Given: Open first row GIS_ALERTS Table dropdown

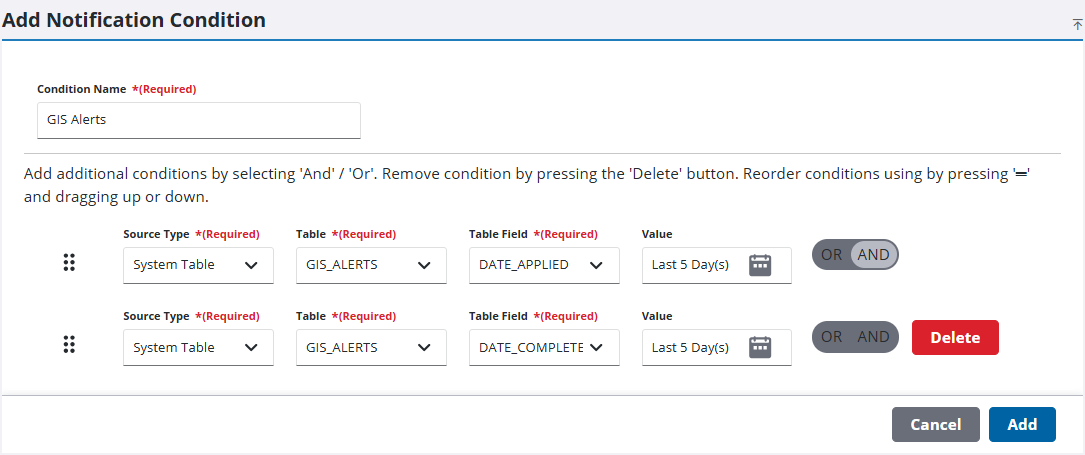Looking at the screenshot, I should tap(371, 265).
